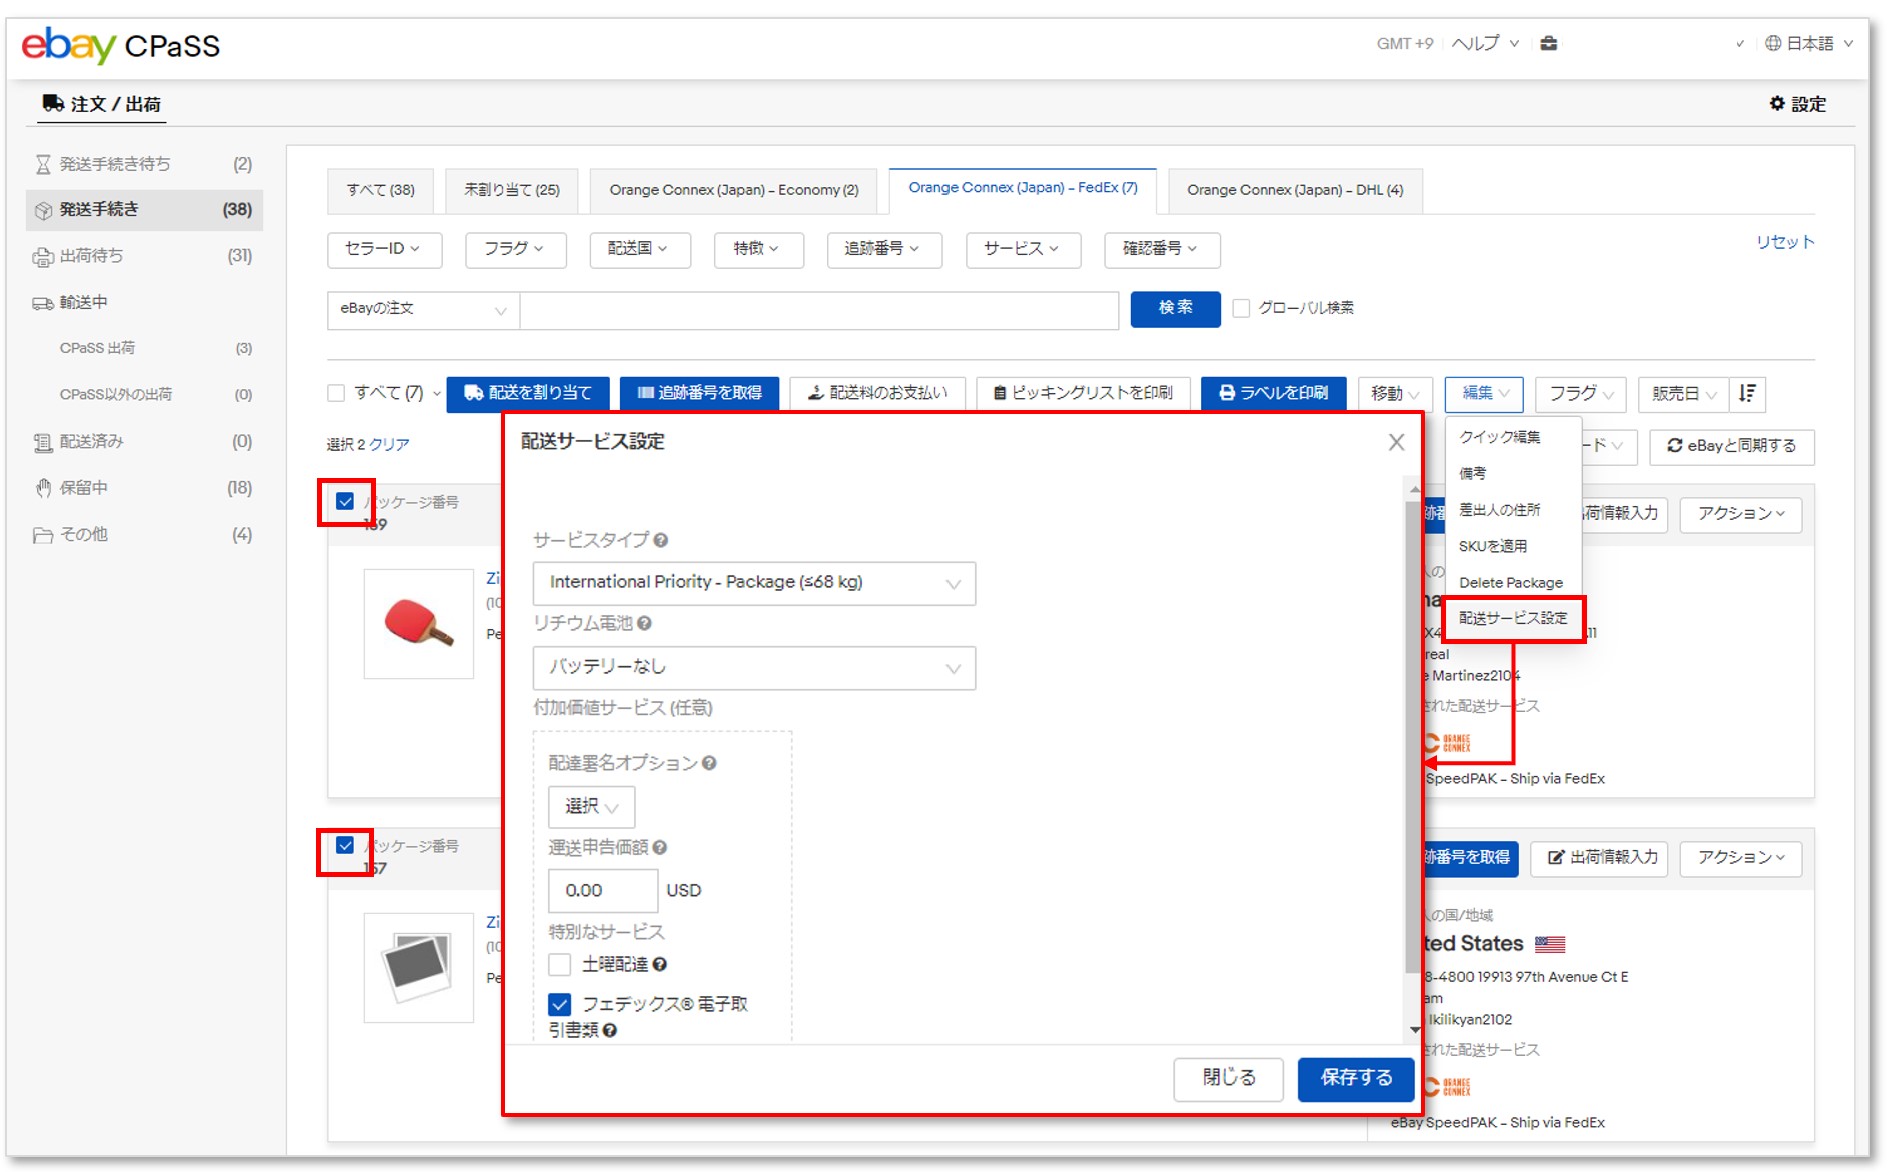This screenshot has height=1172, width=1890.
Task: Click help icon next to リチウム電池
Action: coord(644,623)
